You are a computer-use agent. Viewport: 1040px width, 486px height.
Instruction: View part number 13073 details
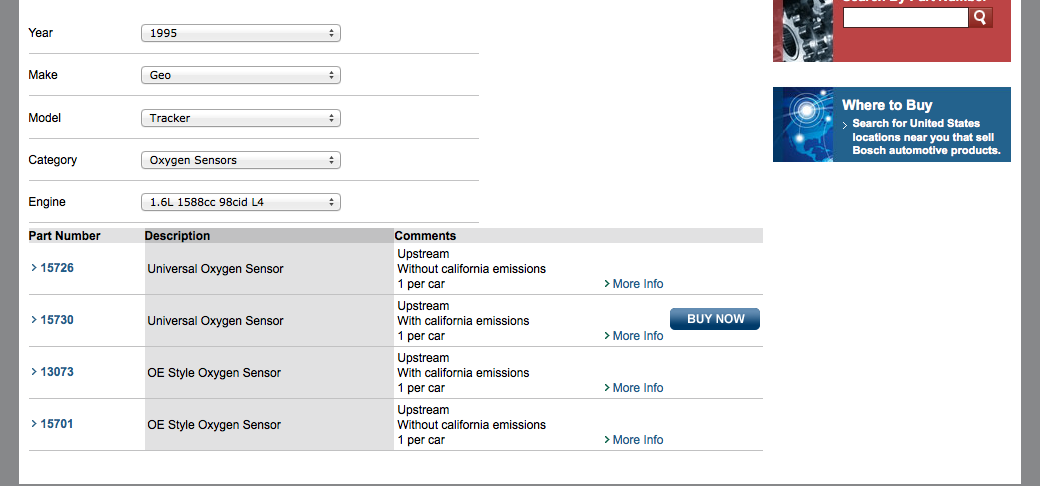click(x=56, y=372)
